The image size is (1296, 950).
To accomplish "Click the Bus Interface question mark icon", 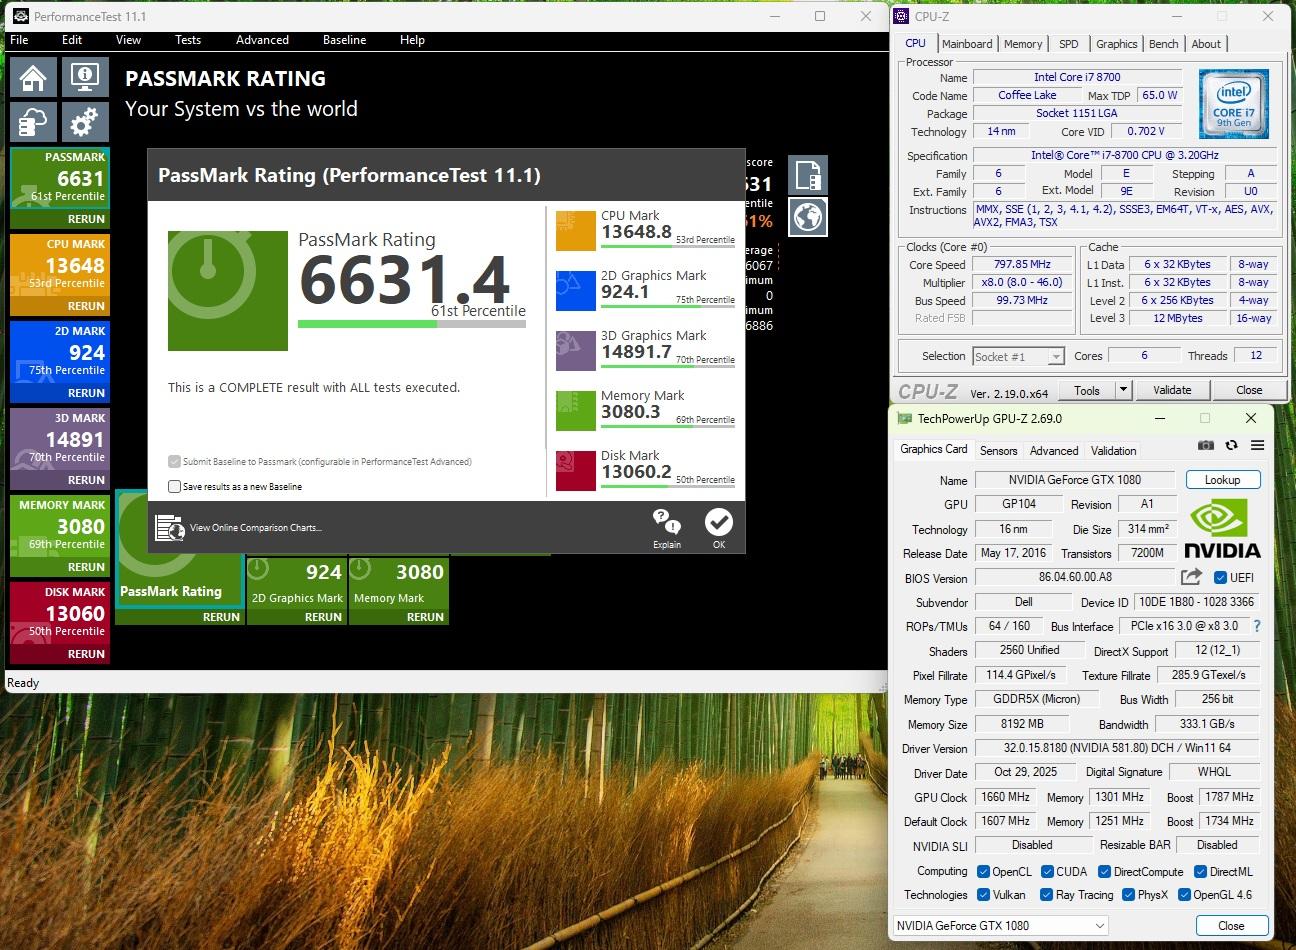I will coord(1257,626).
